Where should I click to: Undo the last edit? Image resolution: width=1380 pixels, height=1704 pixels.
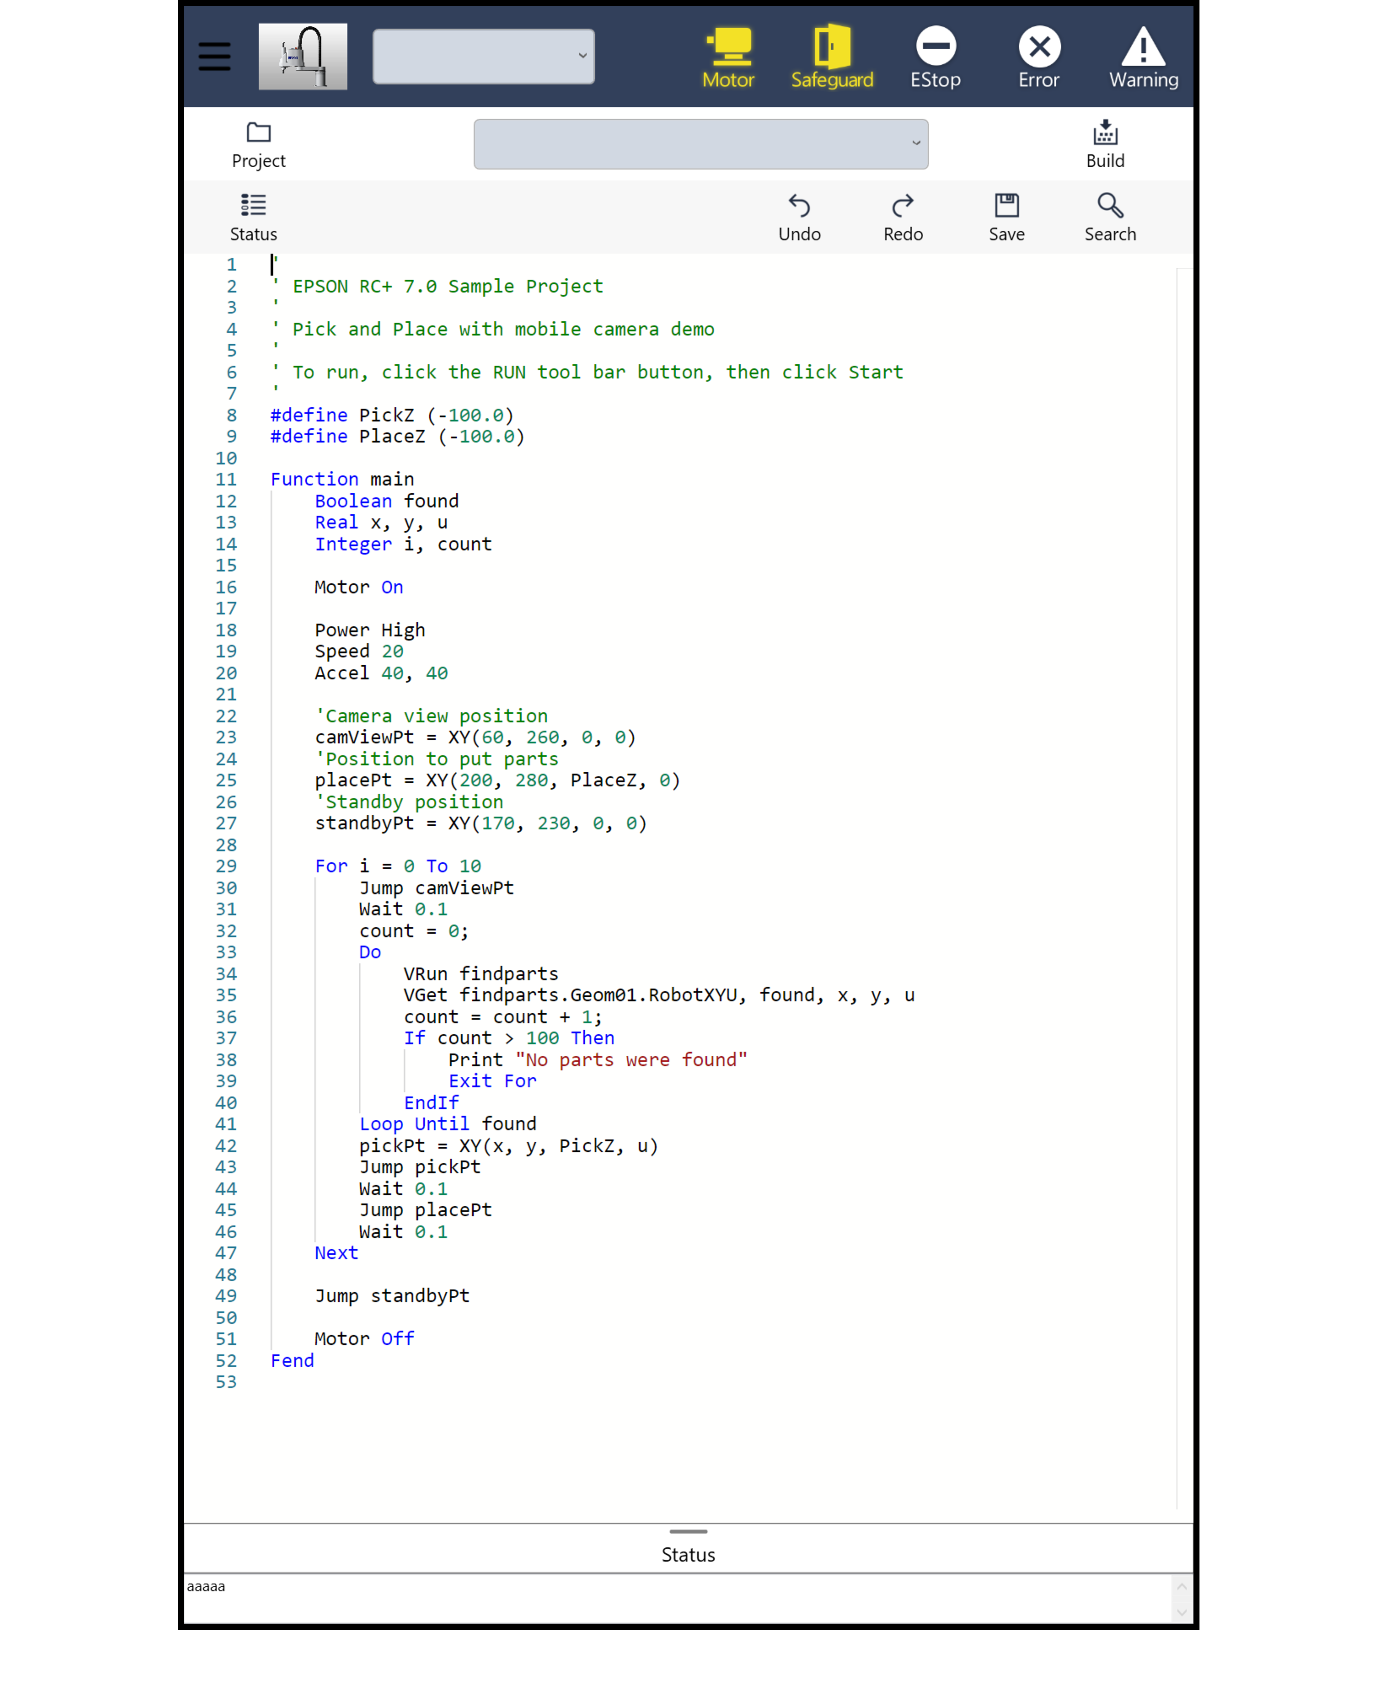pyautogui.click(x=800, y=218)
